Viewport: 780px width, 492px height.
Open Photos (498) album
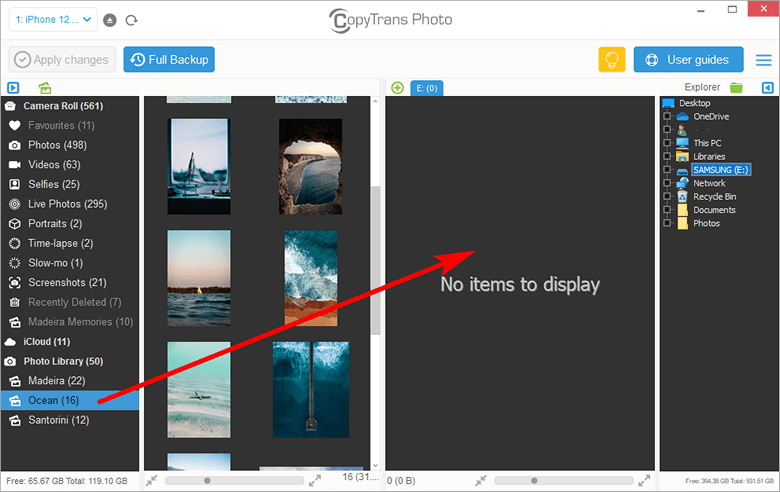(x=70, y=145)
